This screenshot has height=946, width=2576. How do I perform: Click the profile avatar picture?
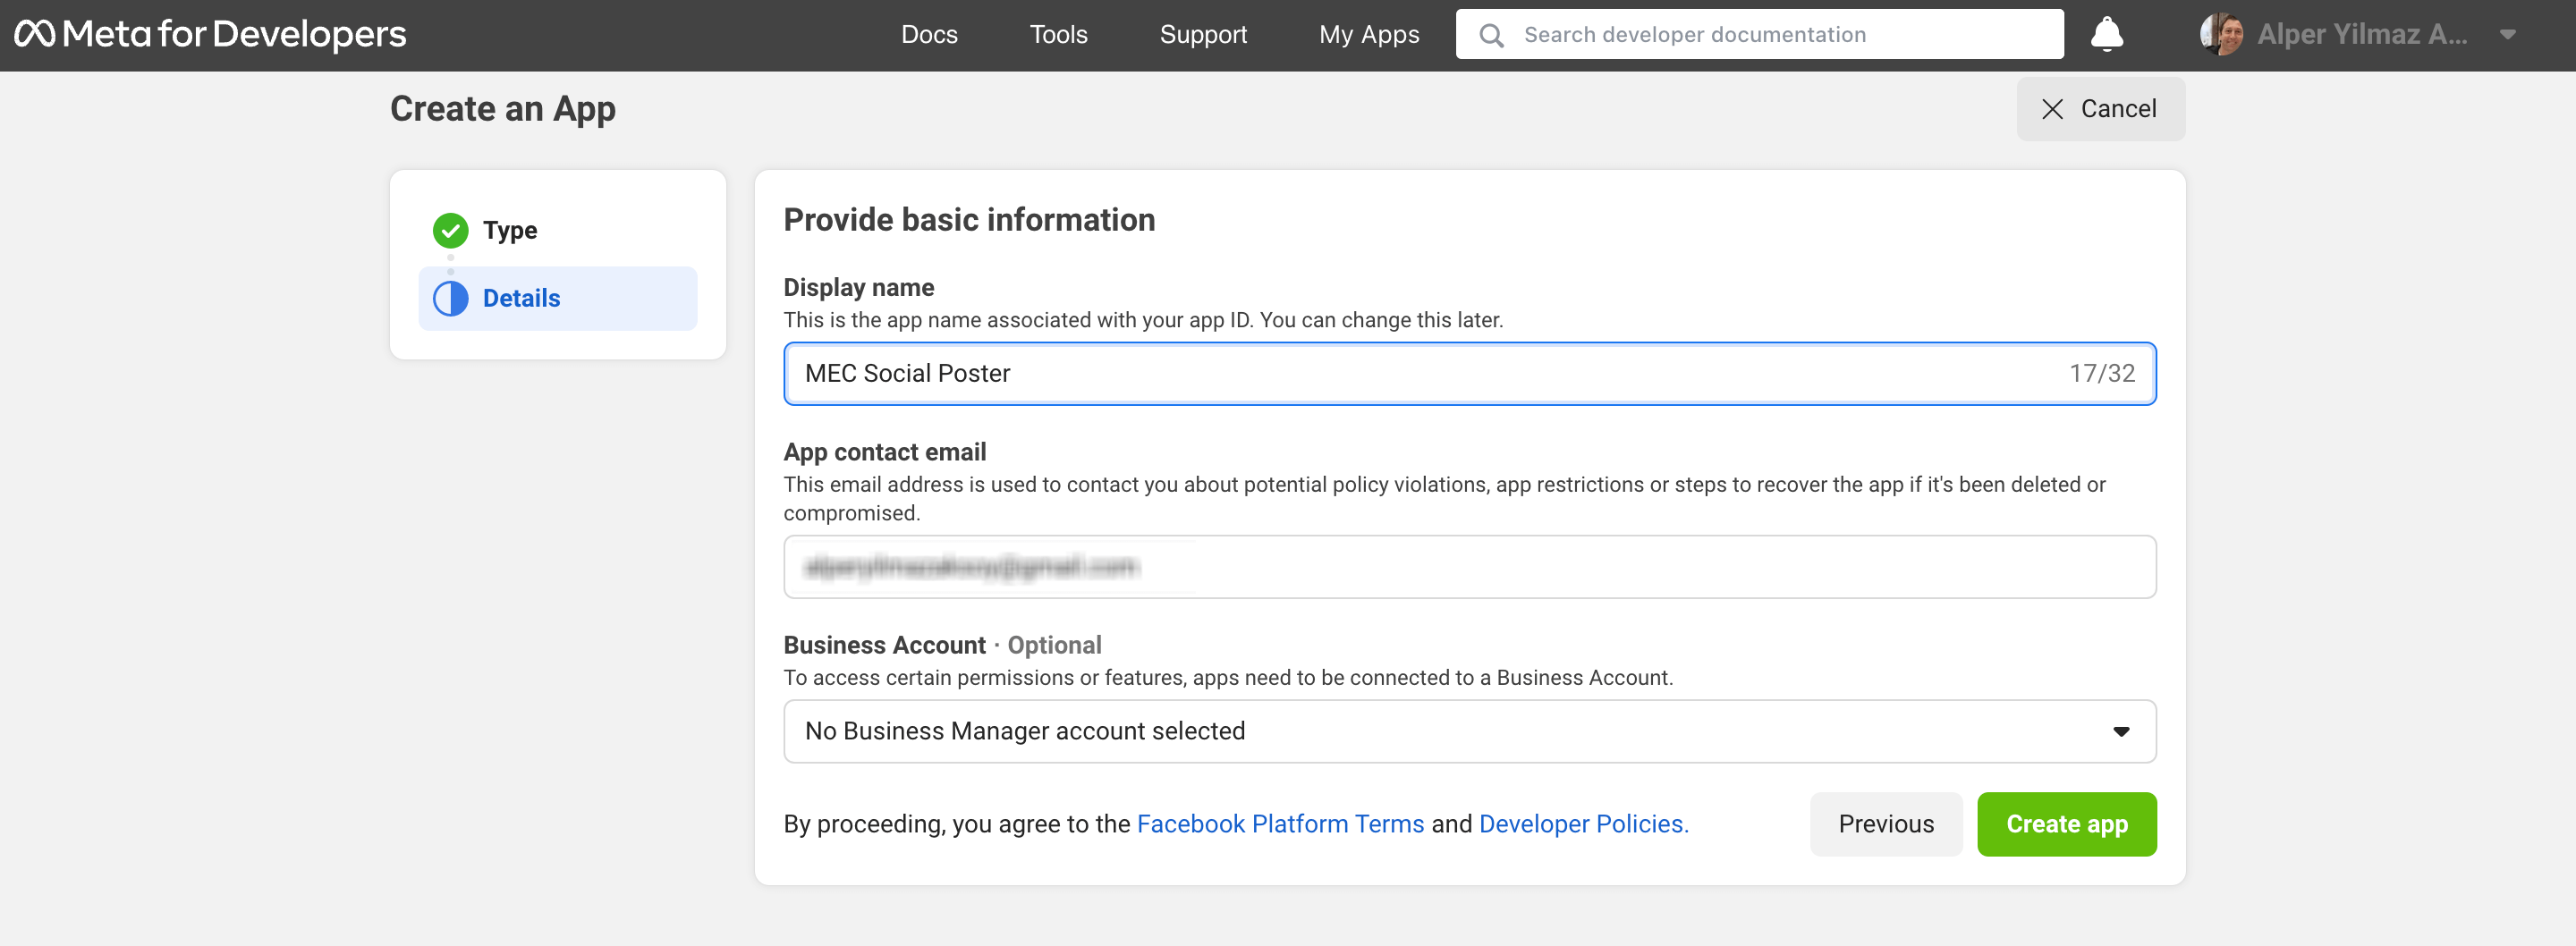(x=2221, y=34)
